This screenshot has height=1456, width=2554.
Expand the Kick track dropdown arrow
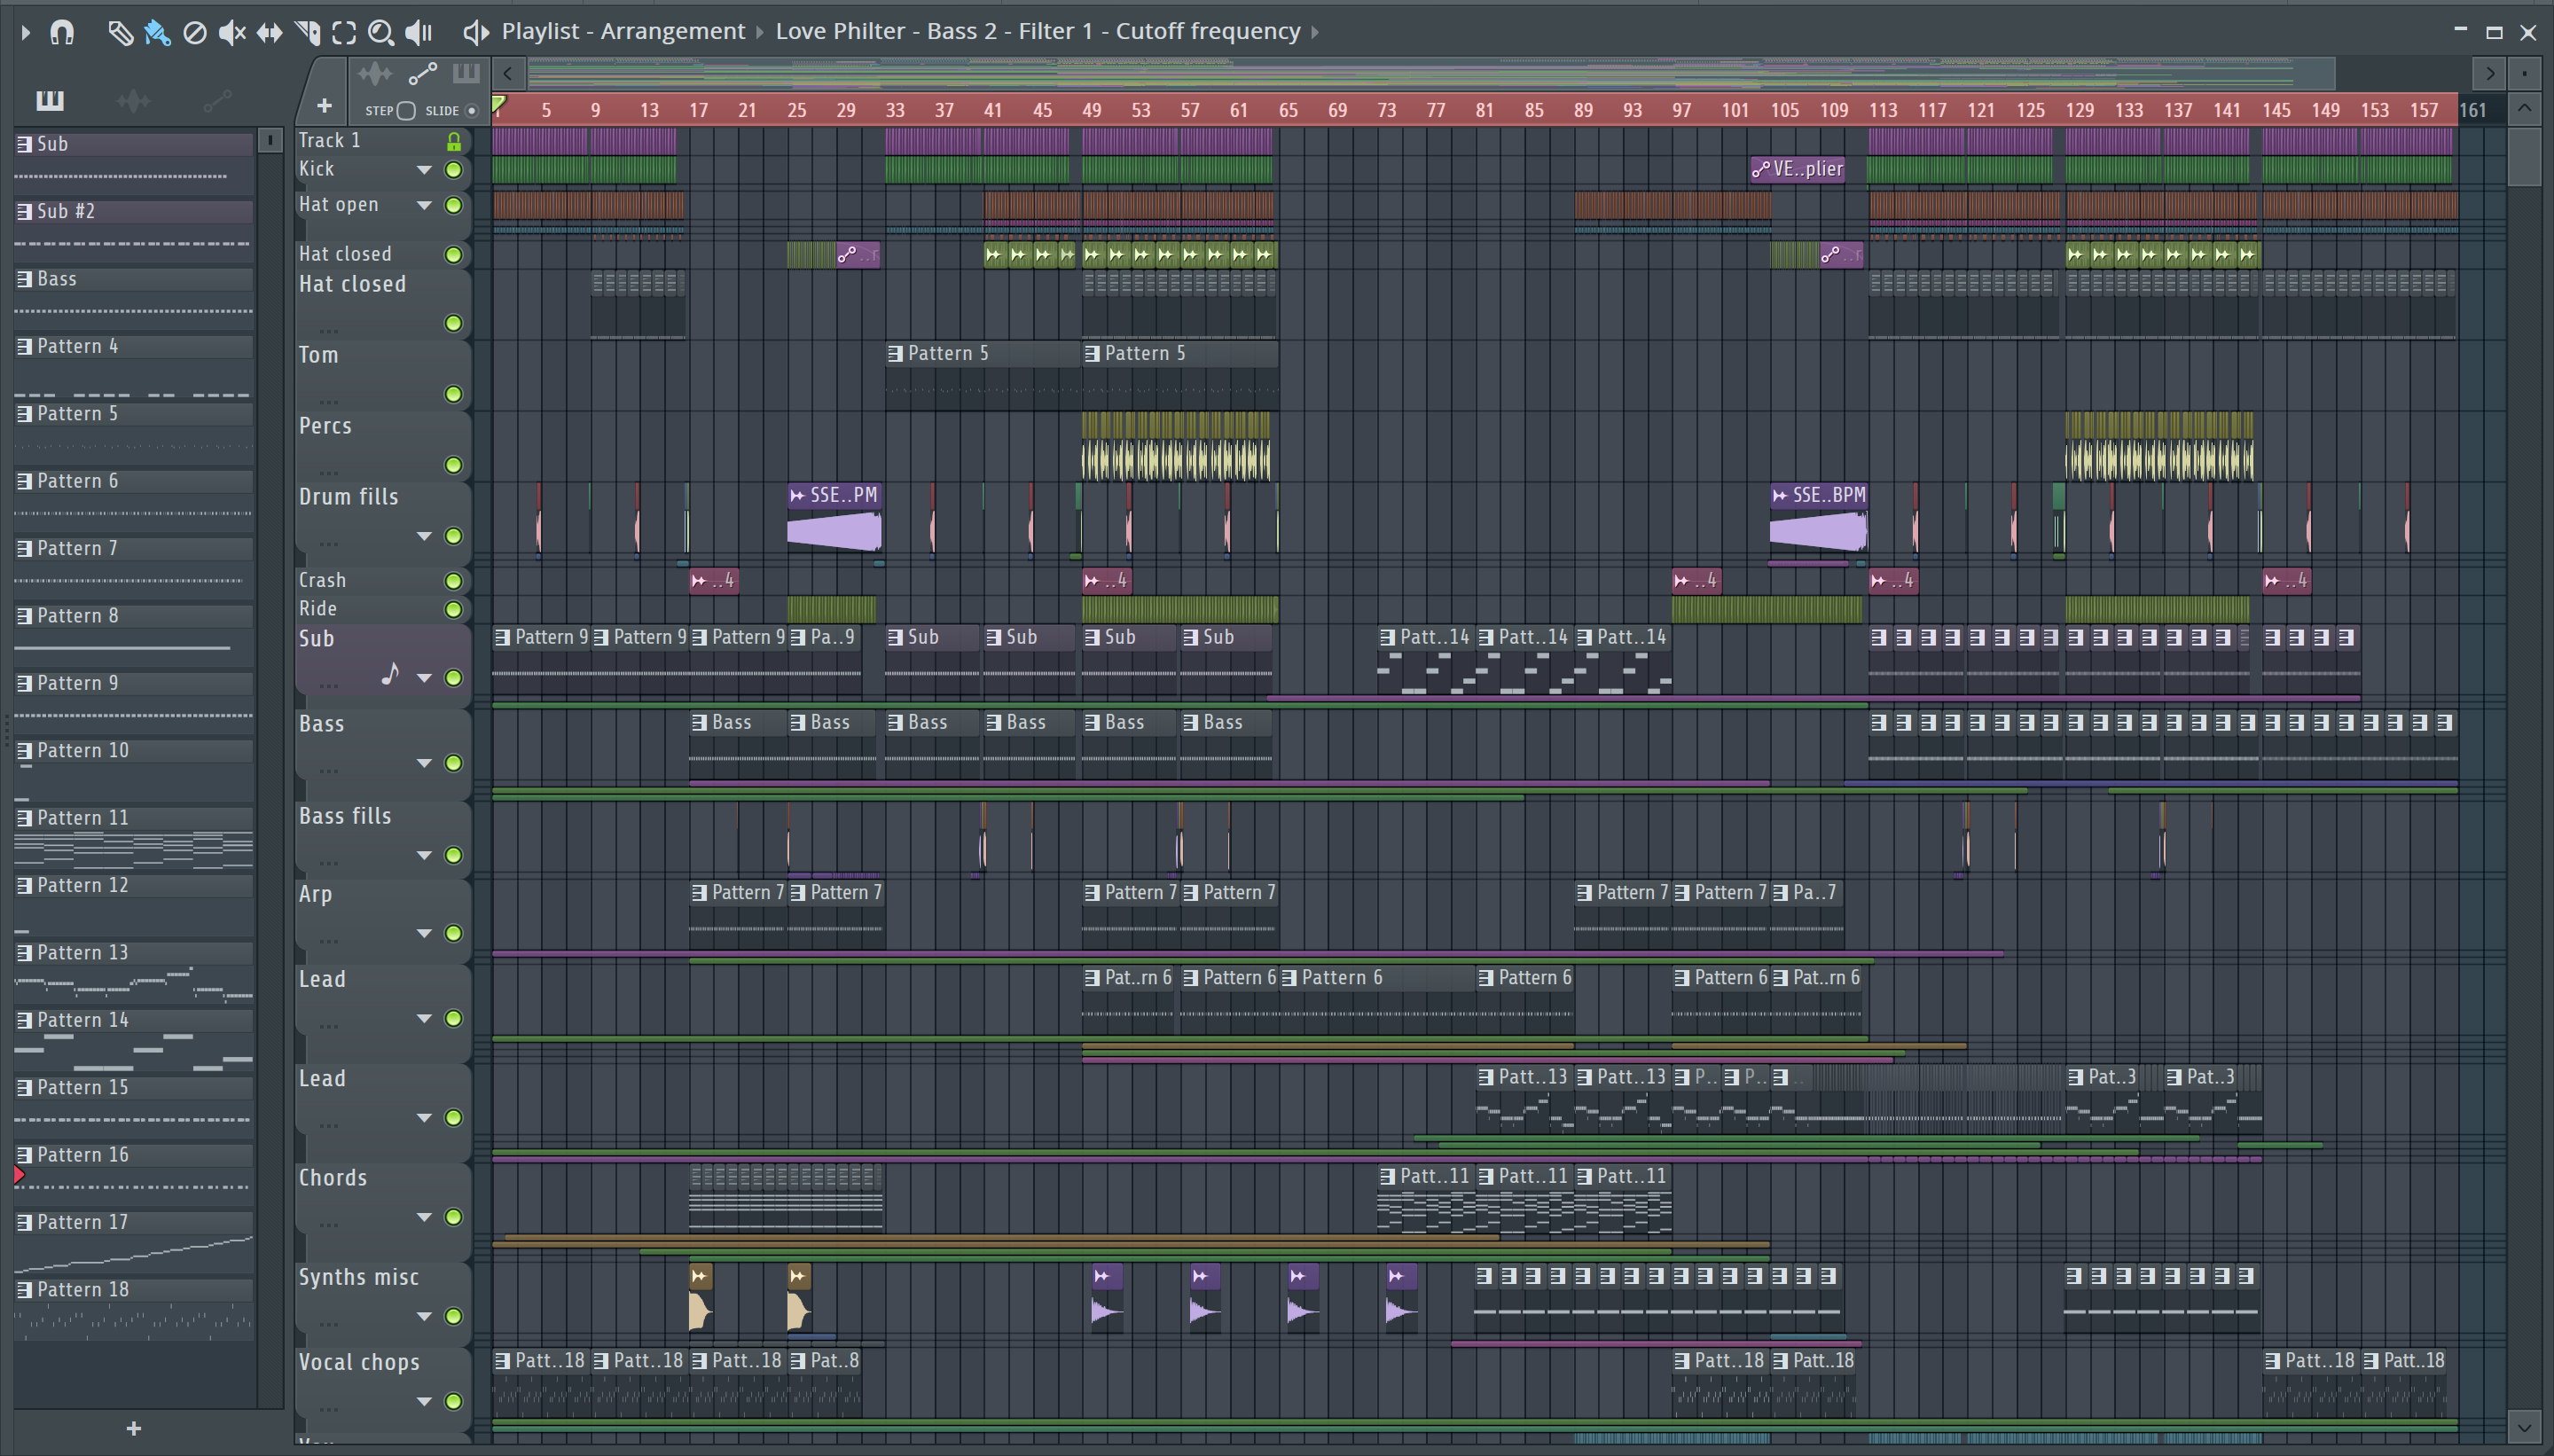(x=424, y=170)
